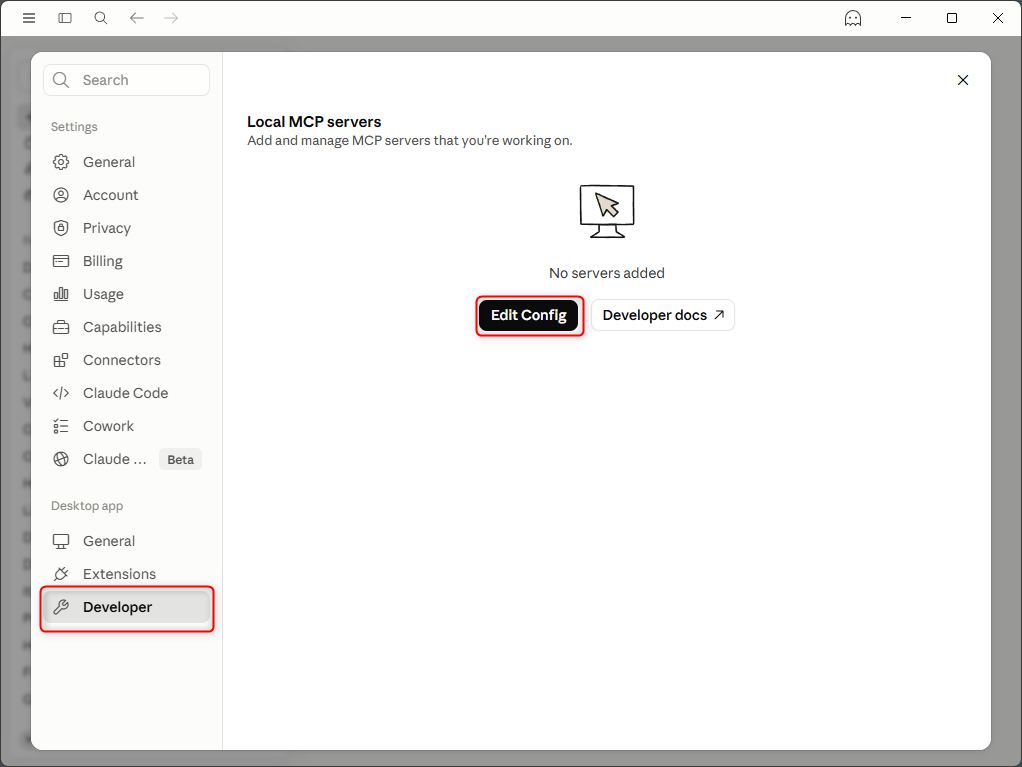1022x767 pixels.
Task: Minimize the application window
Action: [906, 18]
